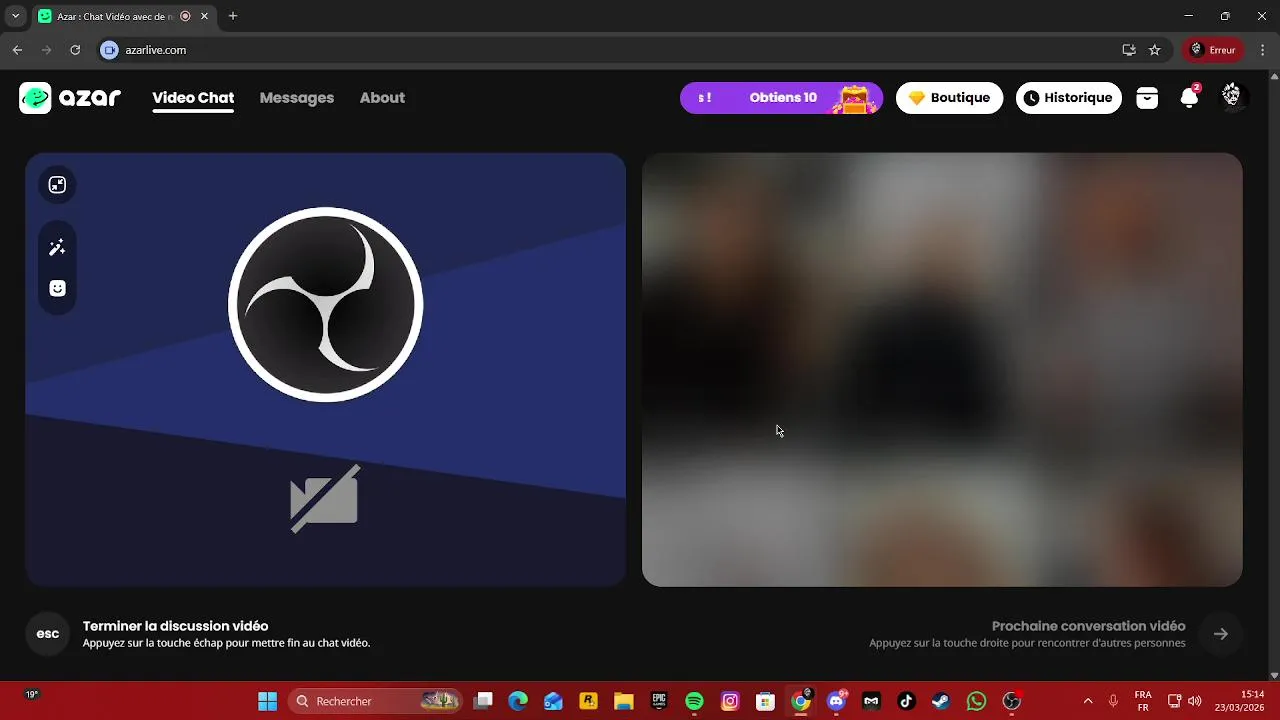Click the camera-off icon
The height and width of the screenshot is (720, 1280).
click(325, 498)
